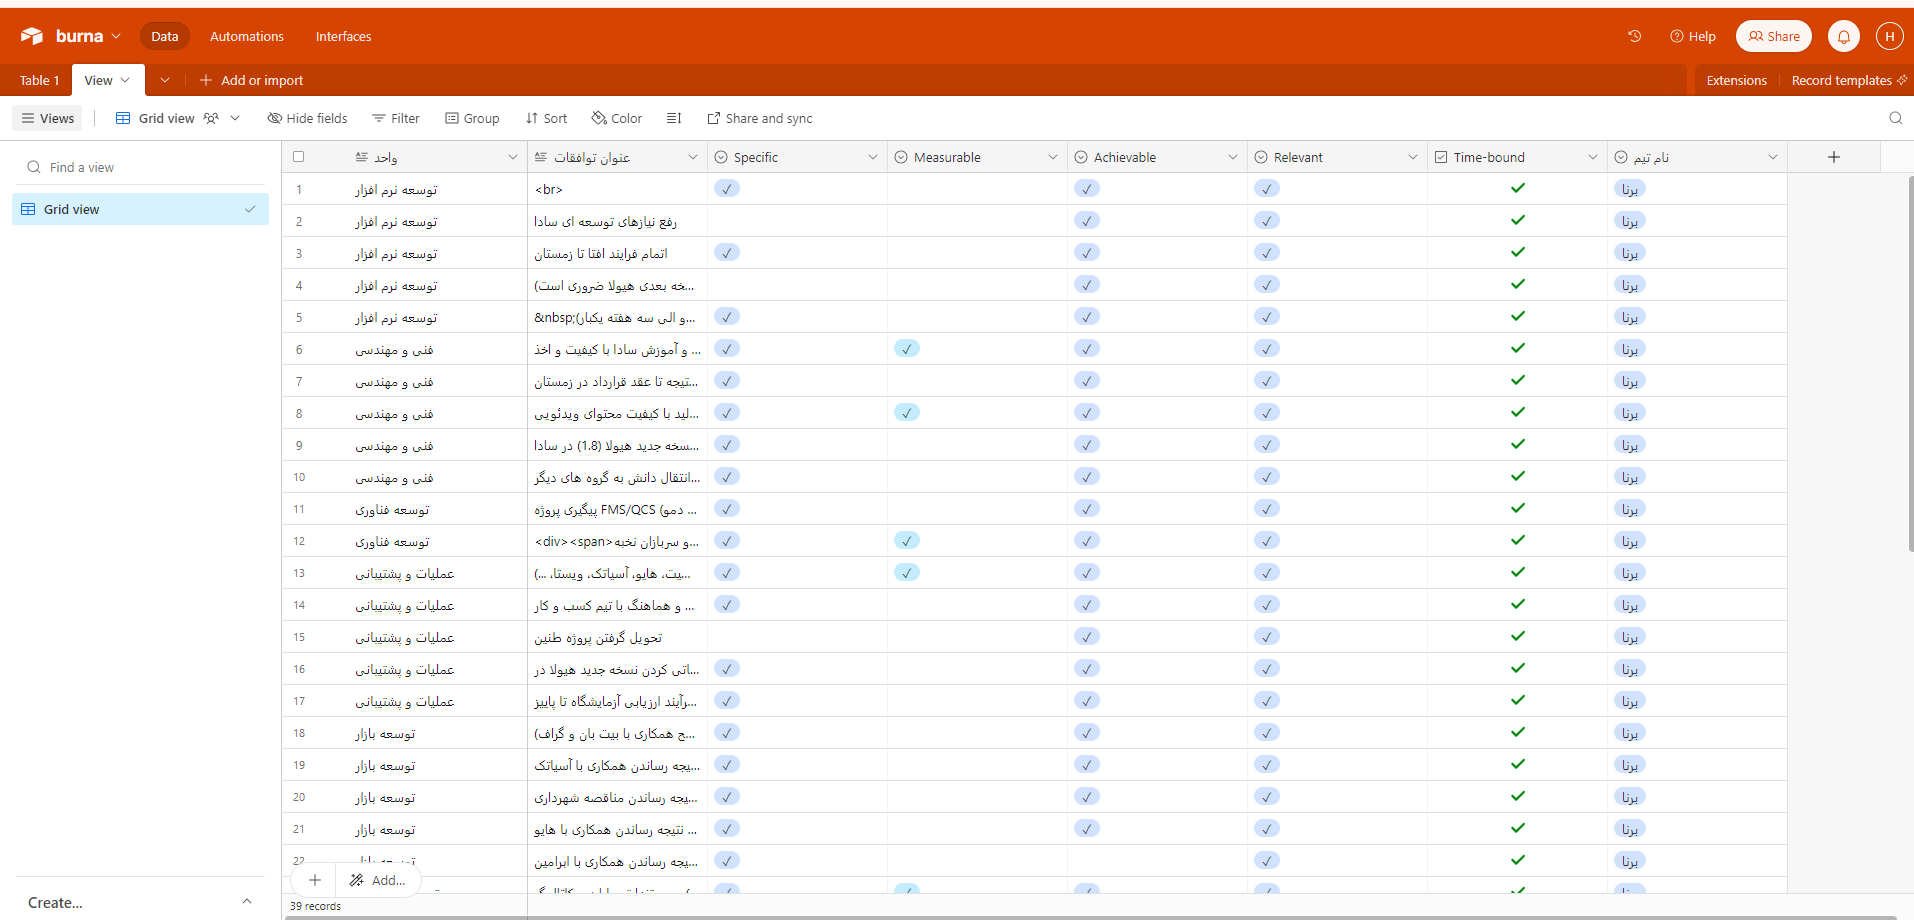The height and width of the screenshot is (920, 1914).
Task: Open the account avatar H
Action: pos(1889,36)
